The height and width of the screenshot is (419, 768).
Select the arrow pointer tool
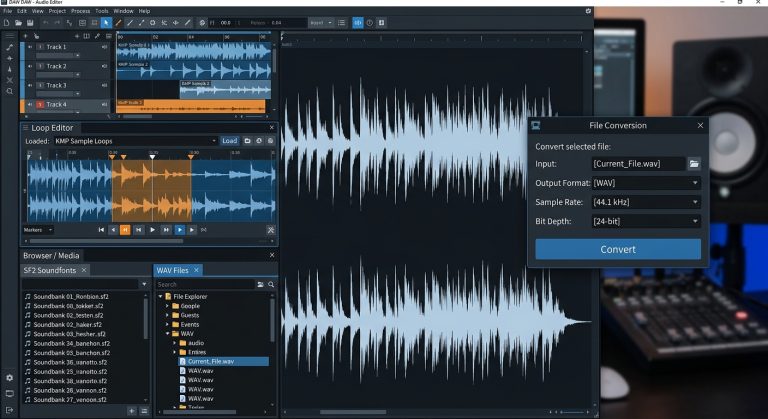[x=106, y=23]
